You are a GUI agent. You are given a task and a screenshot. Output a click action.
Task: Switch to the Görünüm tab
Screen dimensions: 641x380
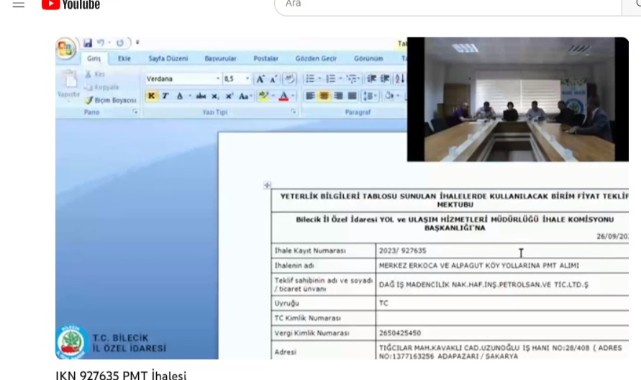368,58
